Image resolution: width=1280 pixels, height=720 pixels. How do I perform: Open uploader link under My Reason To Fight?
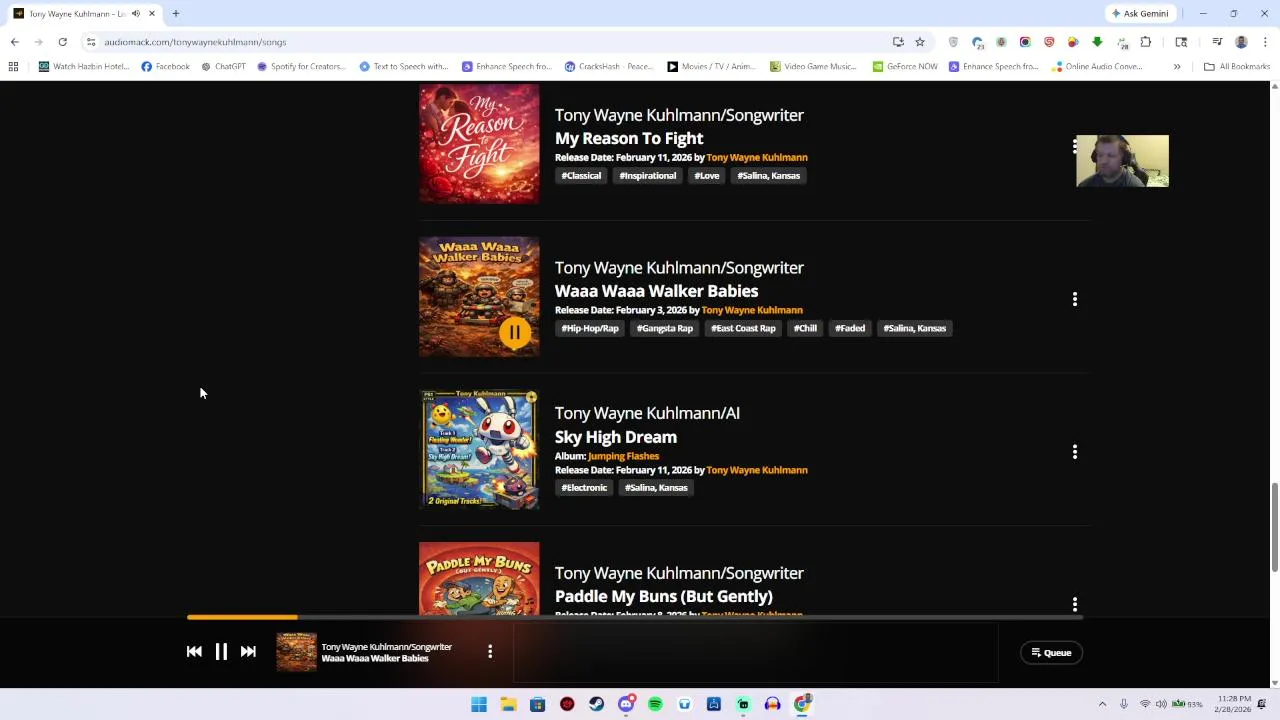pyautogui.click(x=757, y=158)
